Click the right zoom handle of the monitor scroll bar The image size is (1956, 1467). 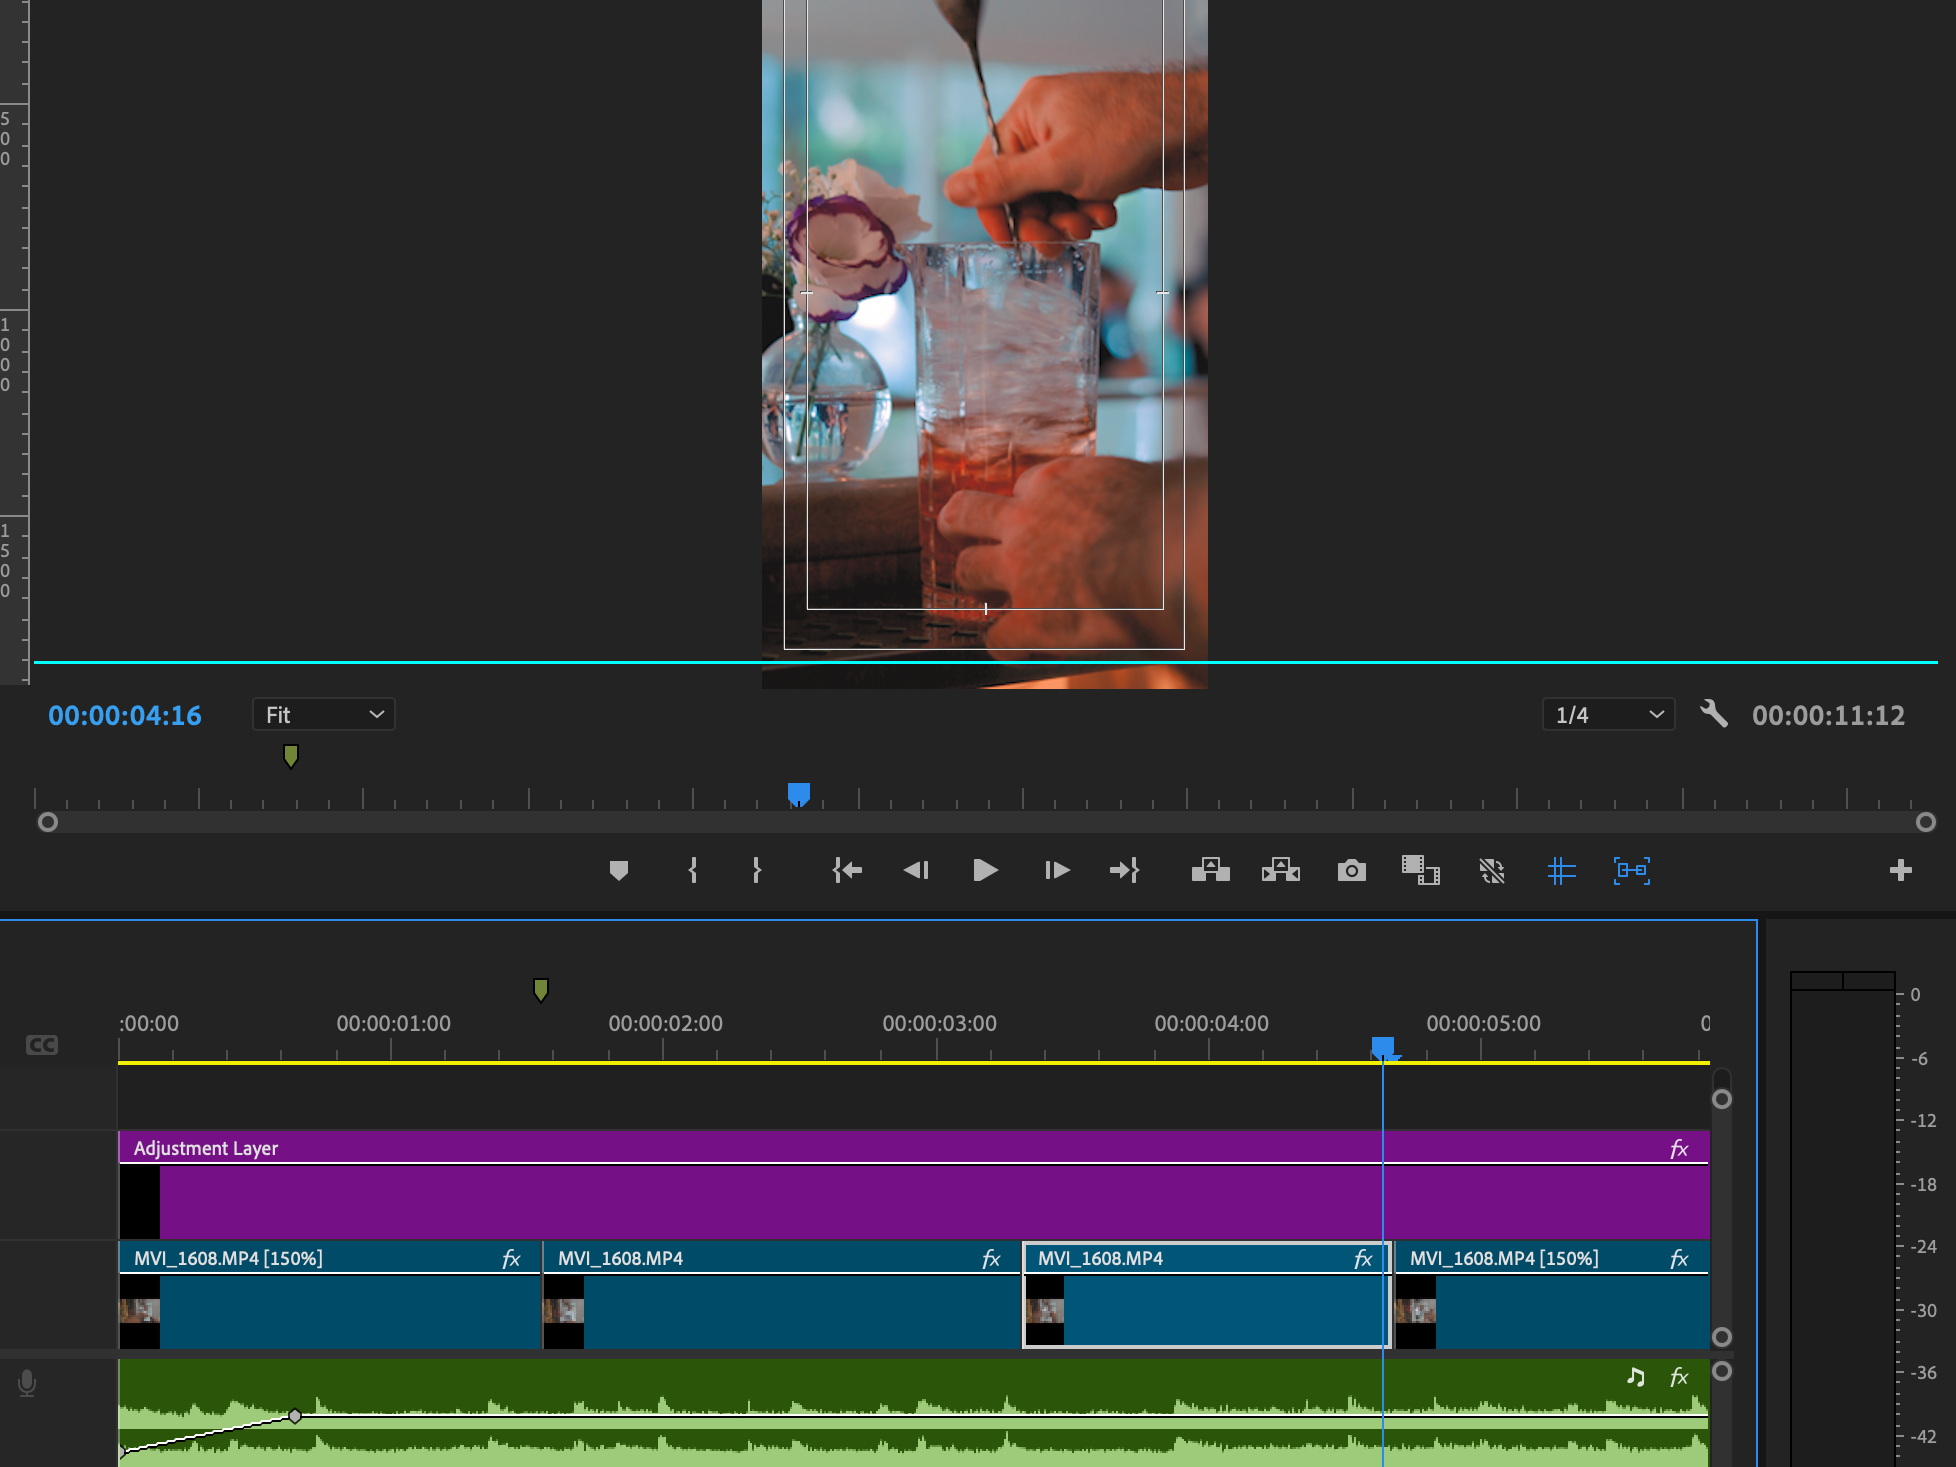1926,822
